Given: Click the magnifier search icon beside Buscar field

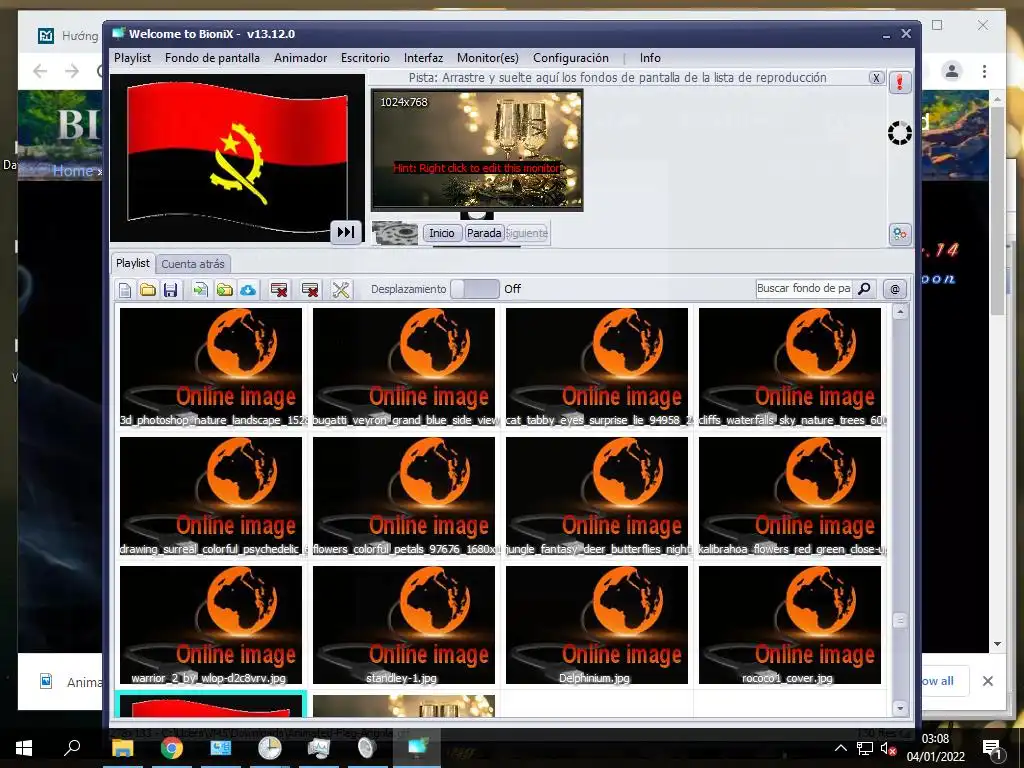Looking at the screenshot, I should (864, 289).
